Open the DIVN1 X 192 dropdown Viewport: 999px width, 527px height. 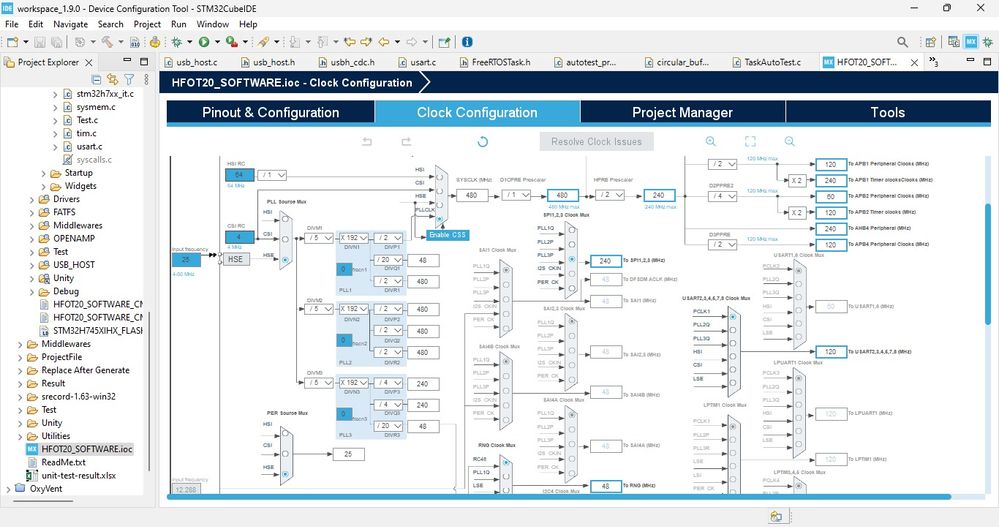point(354,238)
